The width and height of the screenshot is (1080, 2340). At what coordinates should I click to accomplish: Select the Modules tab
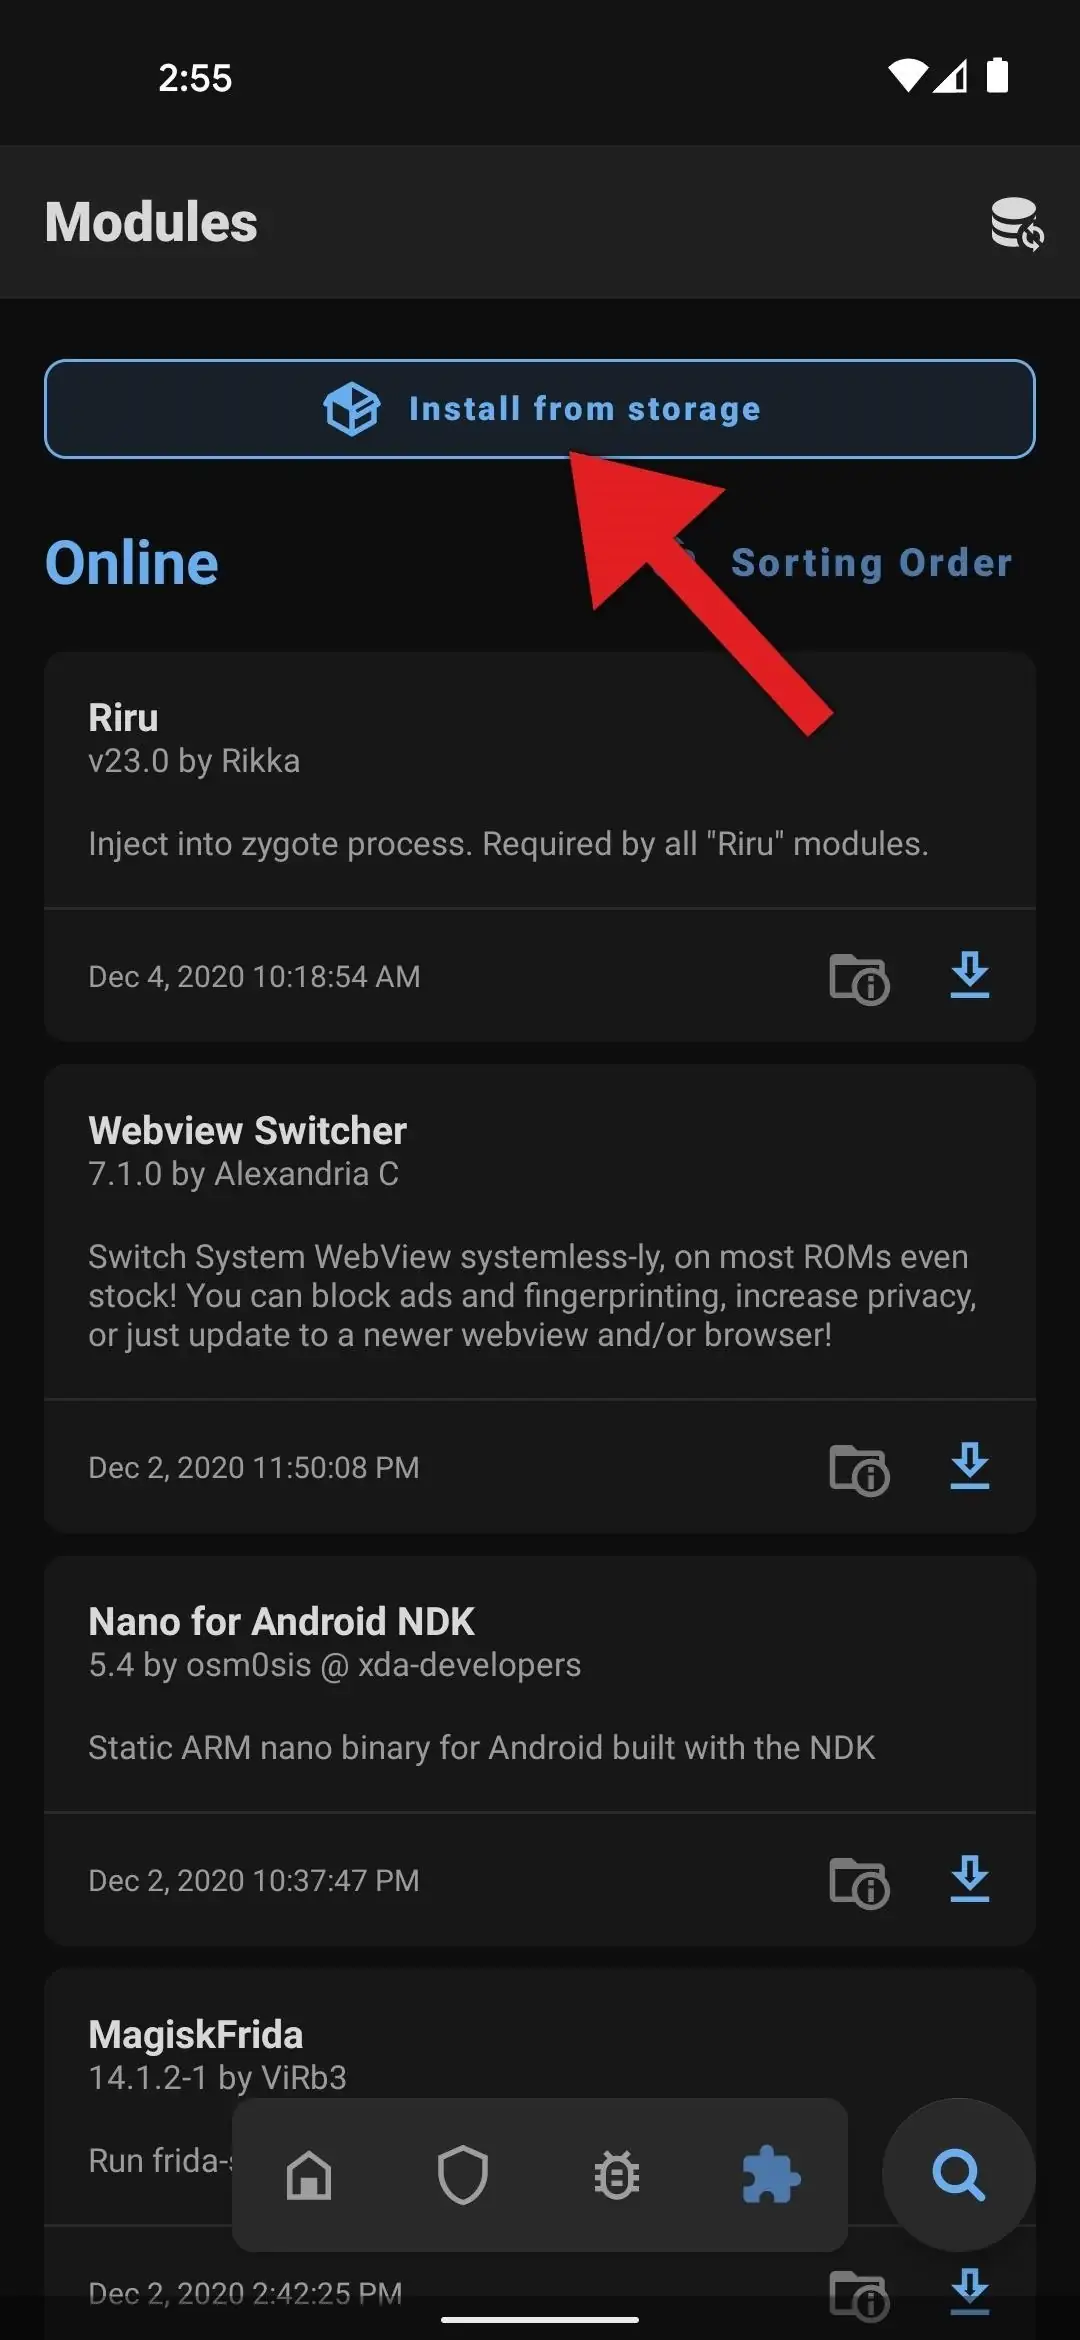point(770,2174)
